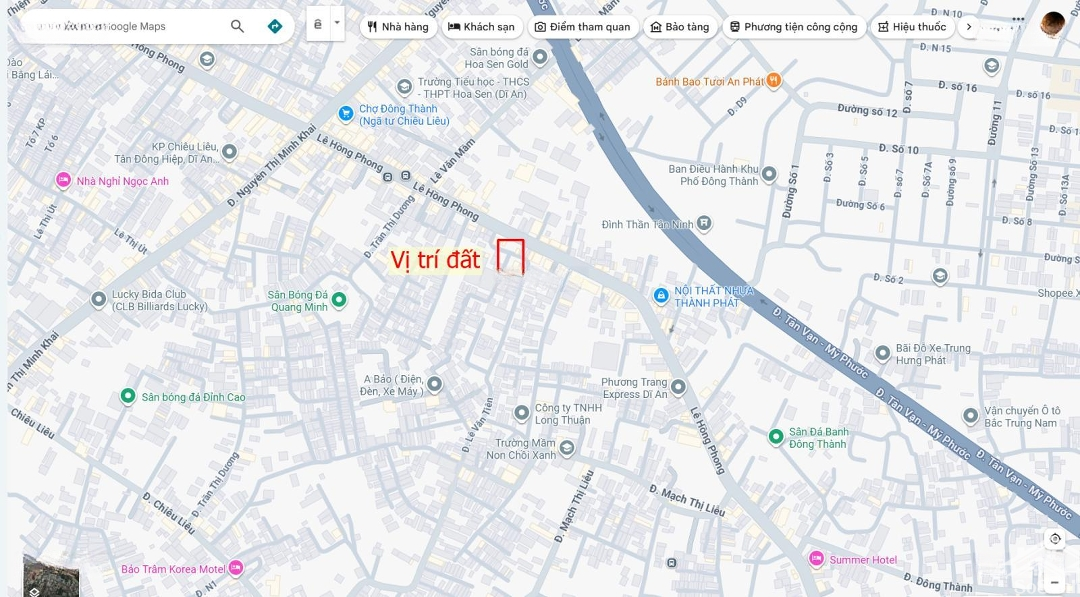The height and width of the screenshot is (597, 1080).
Task: Filter by Điểm tham quan
Action: pos(583,27)
